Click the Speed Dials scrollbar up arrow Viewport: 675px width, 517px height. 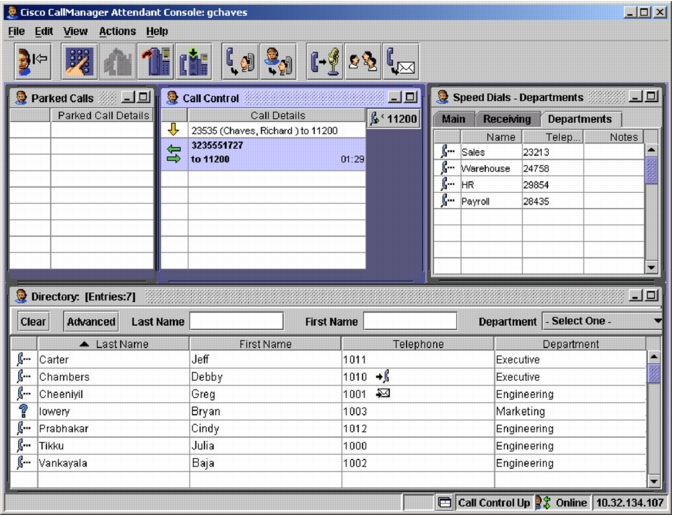coord(651,150)
